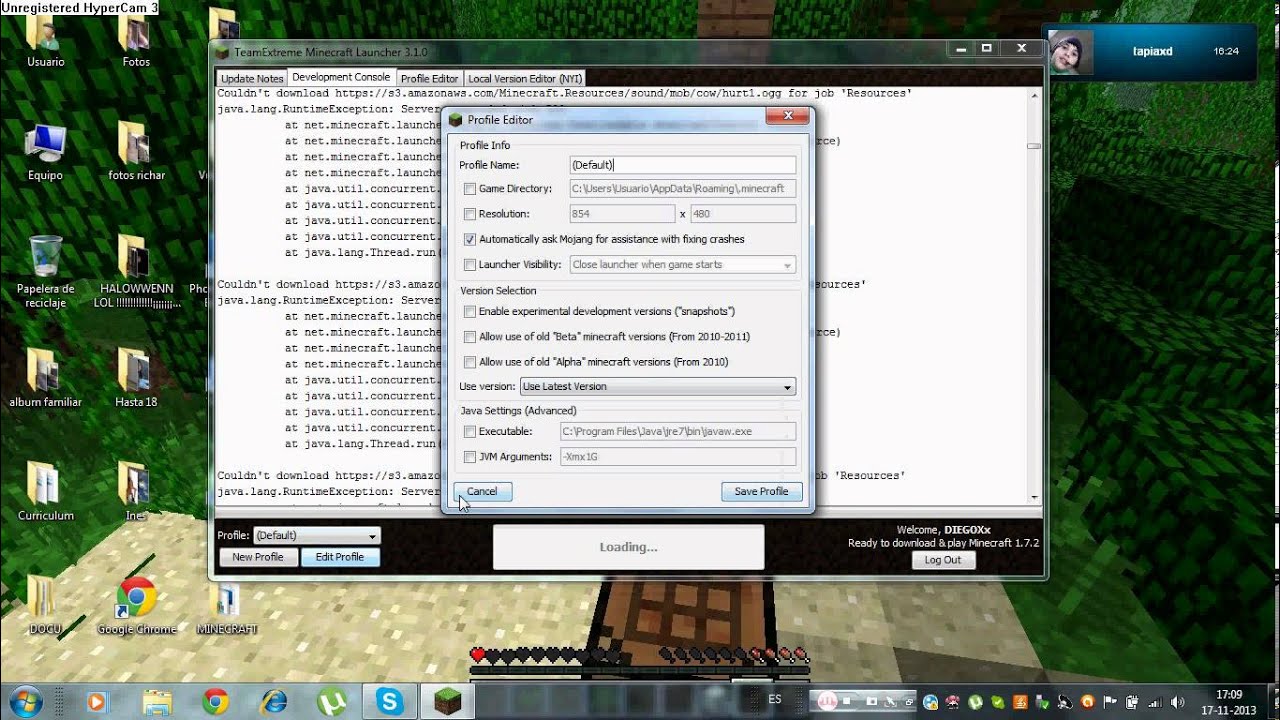Click the console scrollbar up arrow
Image resolution: width=1280 pixels, height=720 pixels.
[1034, 94]
